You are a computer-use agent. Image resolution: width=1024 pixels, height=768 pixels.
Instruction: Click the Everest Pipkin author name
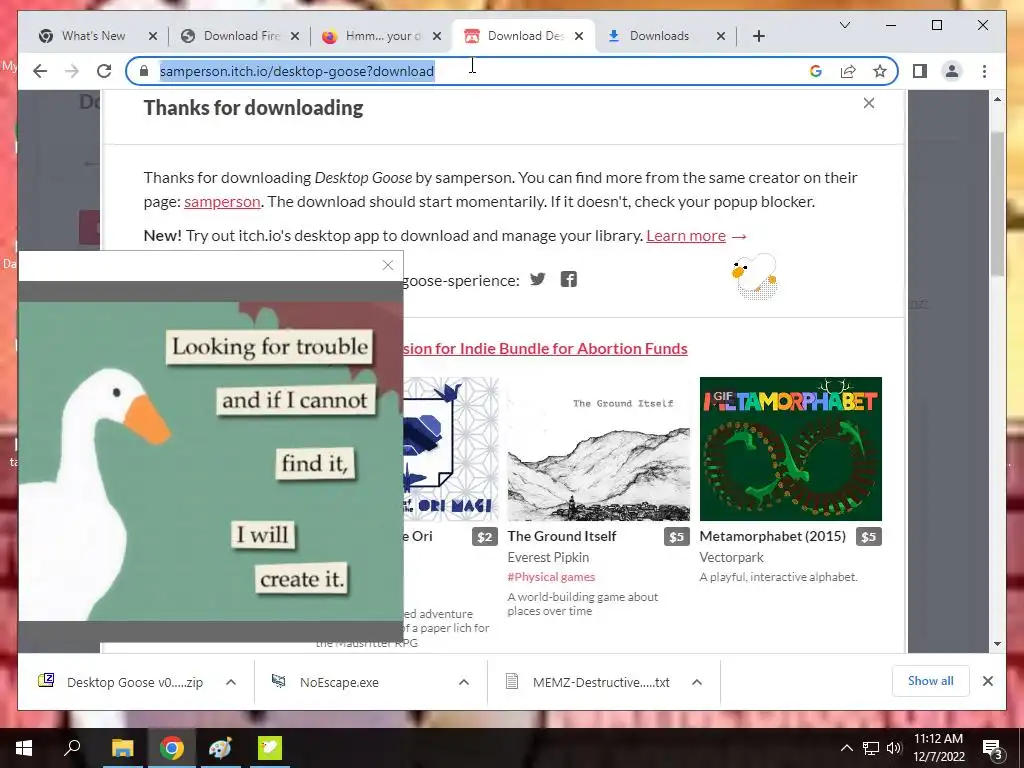pos(548,557)
